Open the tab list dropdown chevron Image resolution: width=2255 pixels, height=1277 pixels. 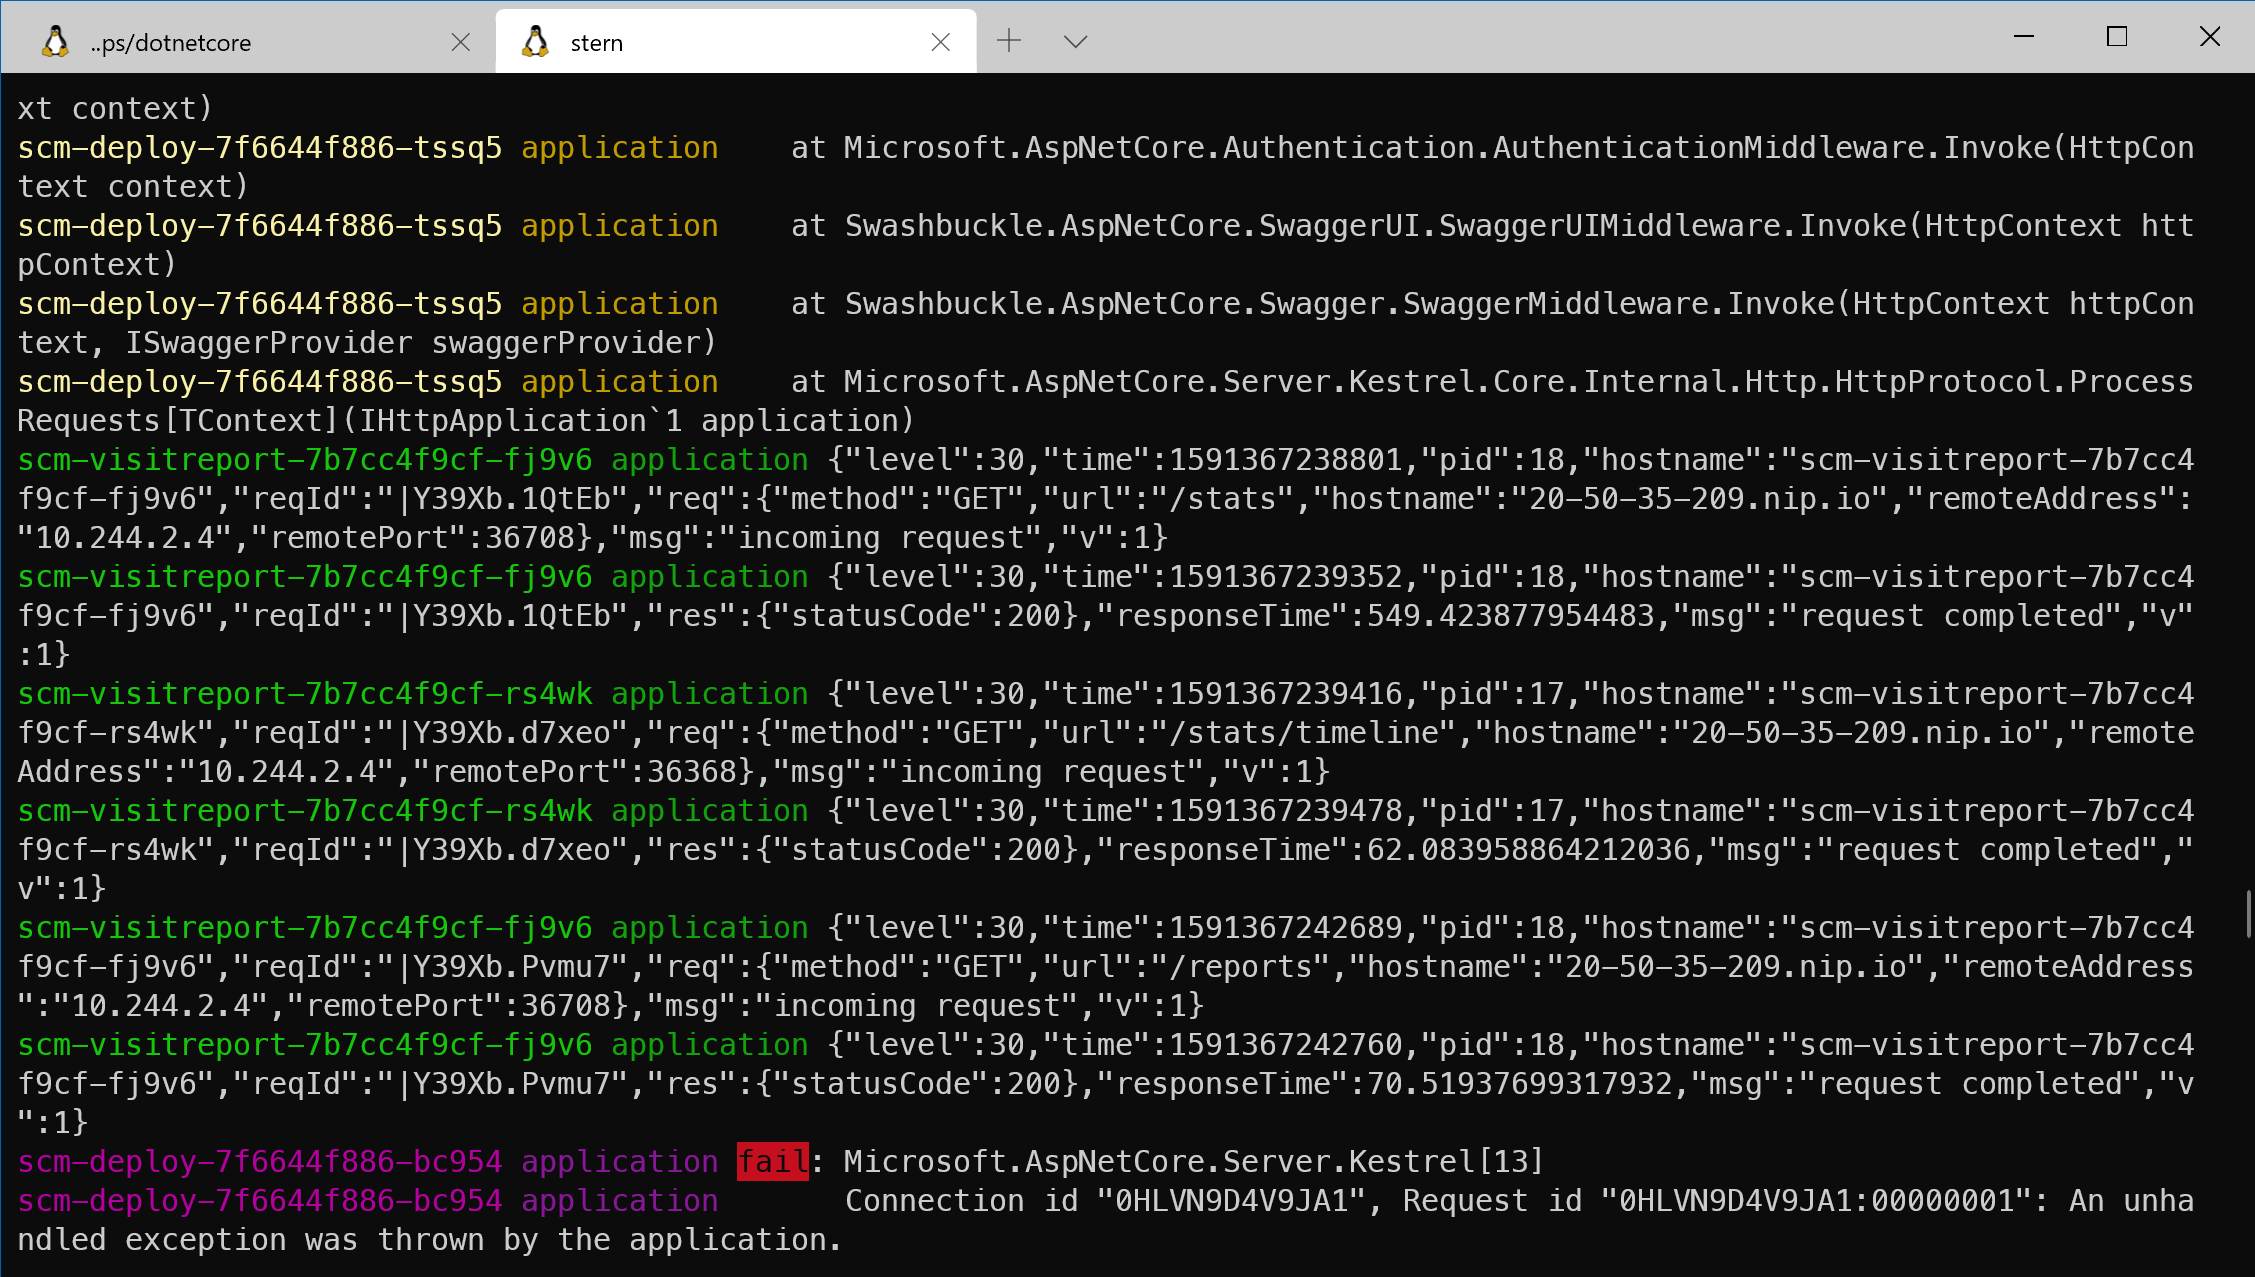(x=1074, y=41)
